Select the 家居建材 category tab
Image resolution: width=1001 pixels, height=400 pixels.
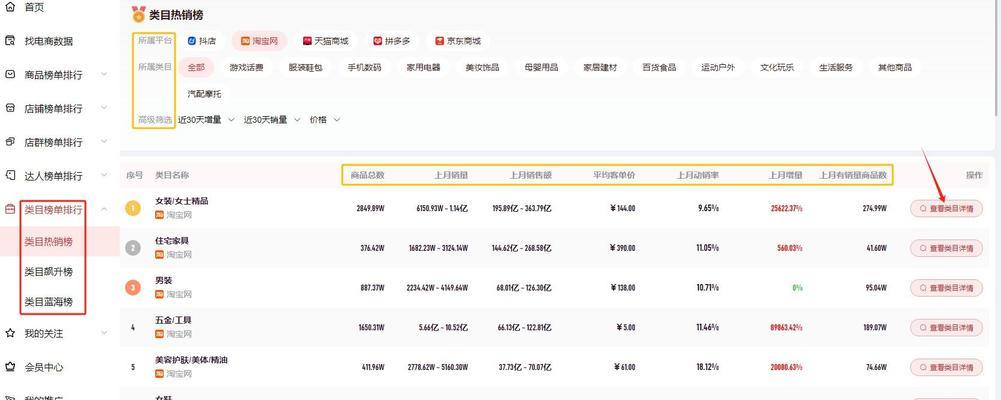pyautogui.click(x=600, y=67)
